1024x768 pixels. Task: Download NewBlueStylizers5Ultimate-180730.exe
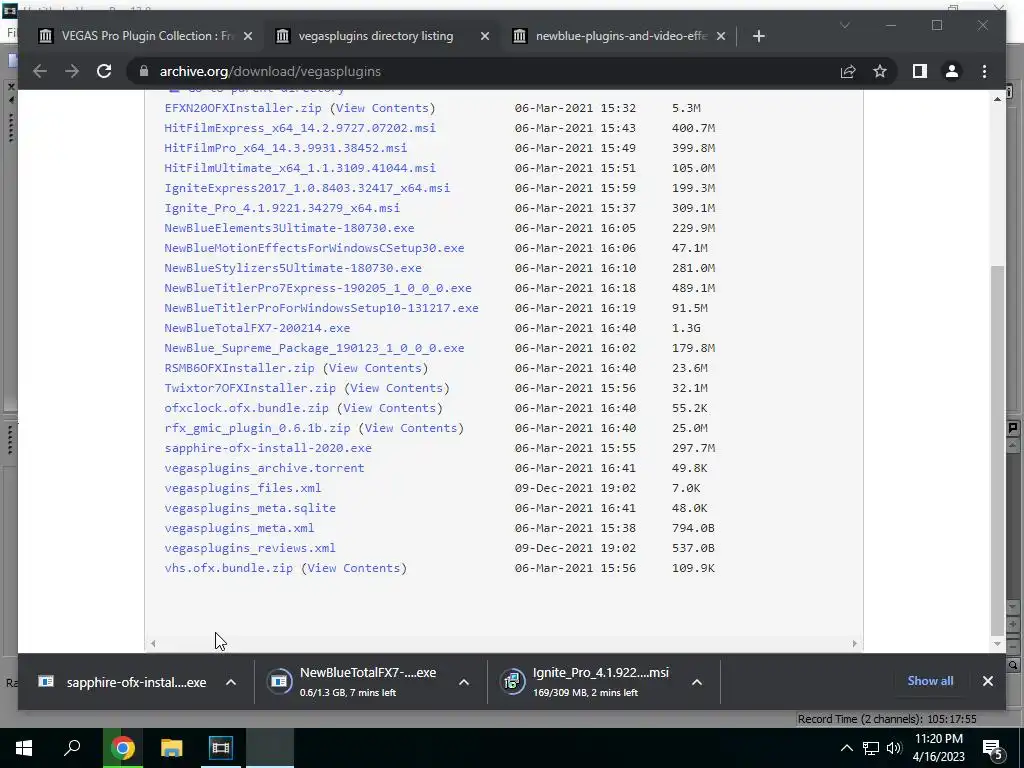(x=293, y=268)
